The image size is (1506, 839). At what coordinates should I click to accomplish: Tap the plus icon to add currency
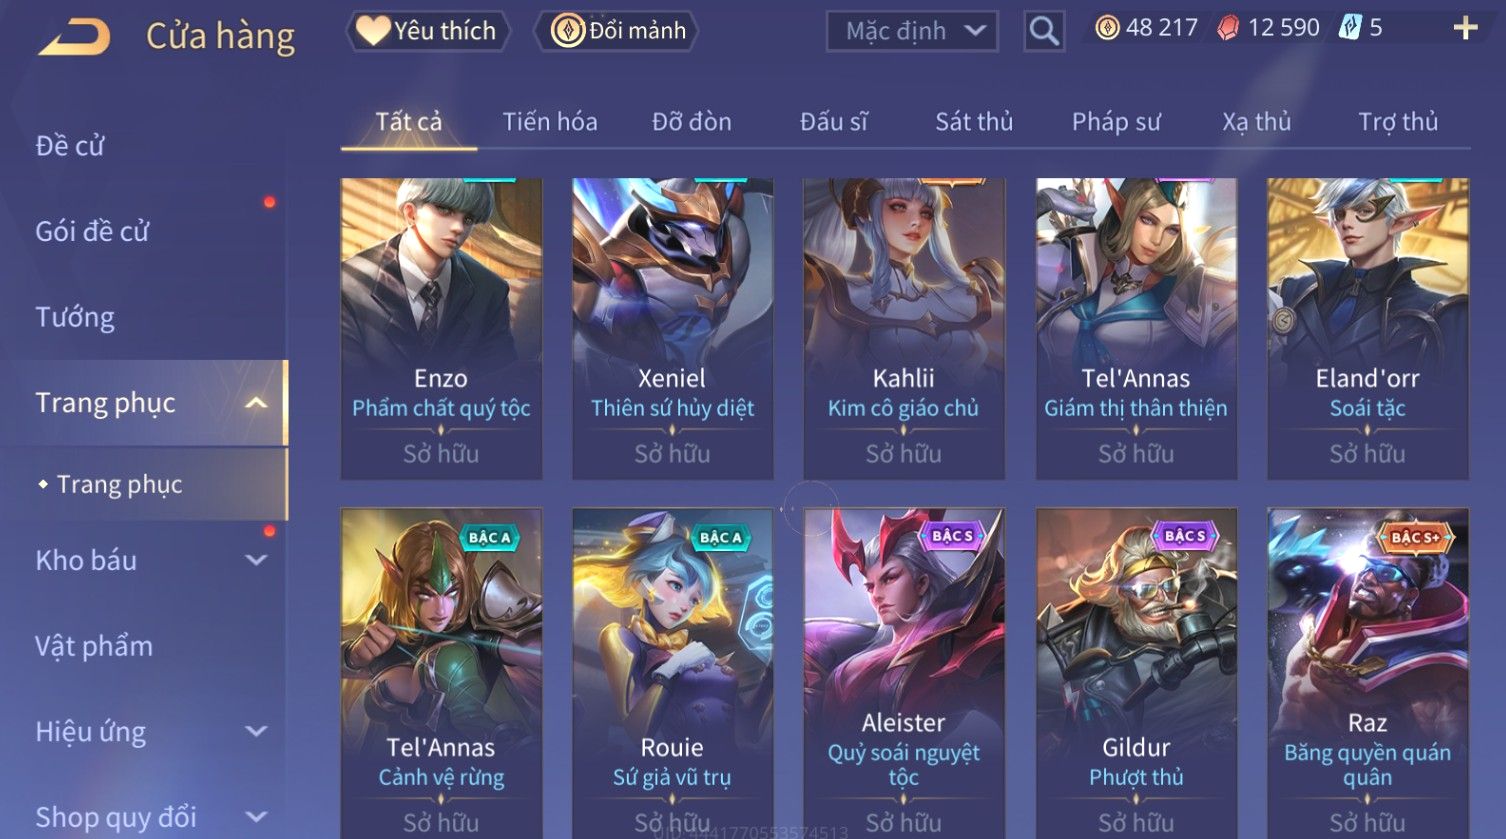[x=1465, y=28]
